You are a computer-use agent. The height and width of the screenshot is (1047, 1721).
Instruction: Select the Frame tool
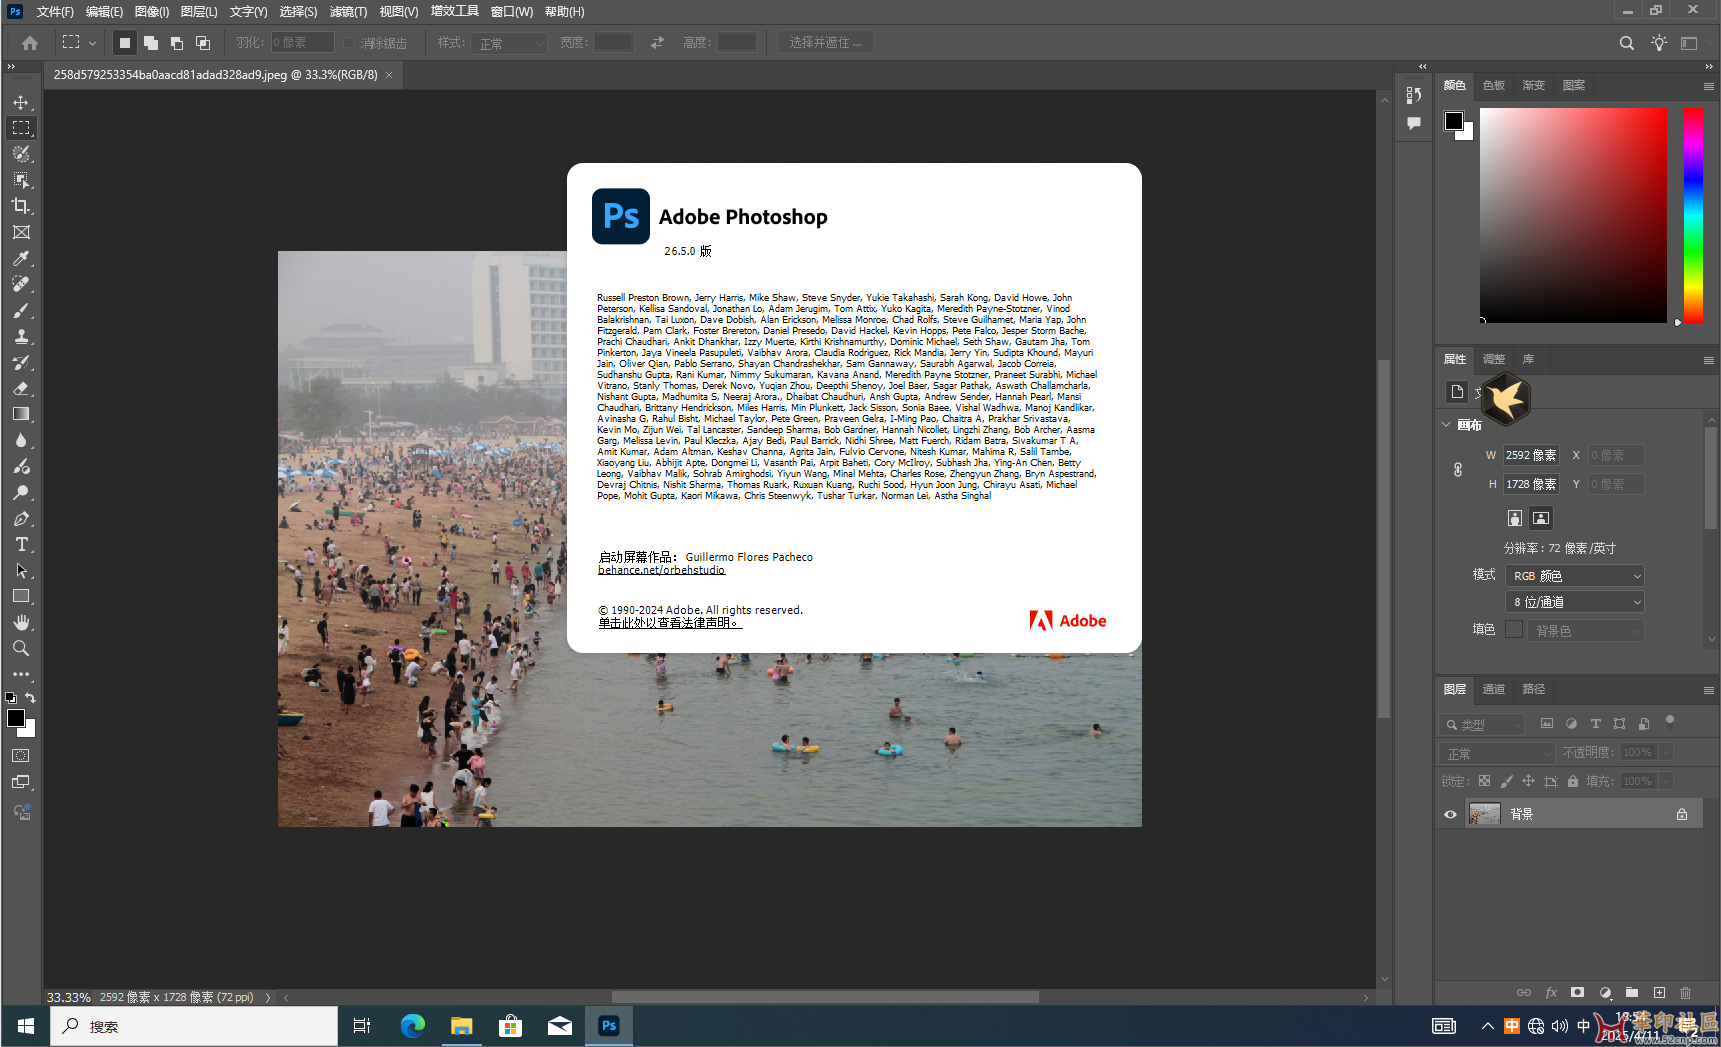[21, 232]
